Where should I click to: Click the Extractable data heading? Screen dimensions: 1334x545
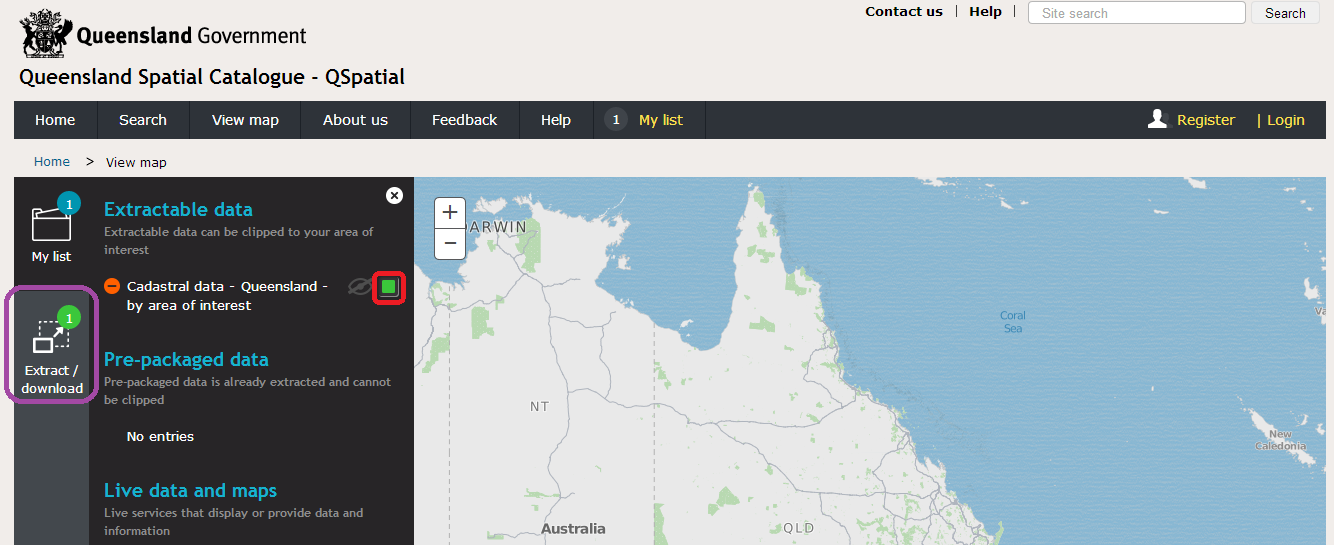[x=178, y=210]
